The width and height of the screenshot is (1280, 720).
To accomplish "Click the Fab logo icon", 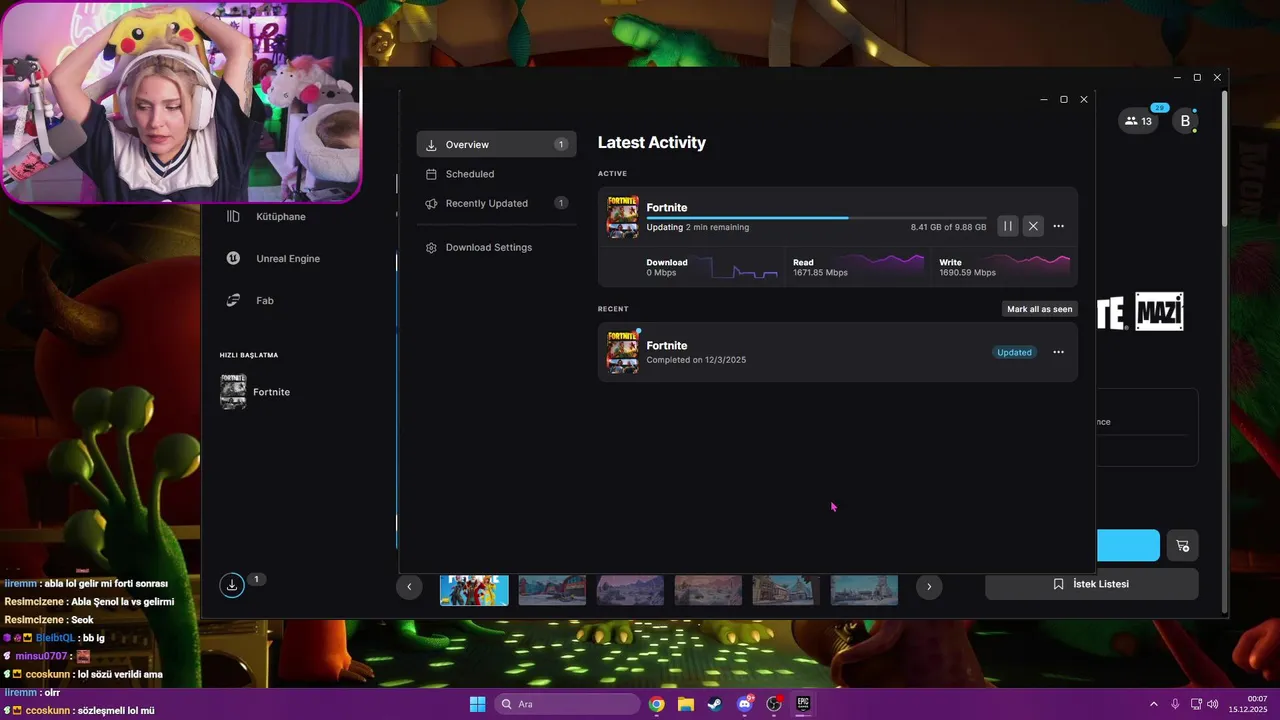I will [233, 300].
